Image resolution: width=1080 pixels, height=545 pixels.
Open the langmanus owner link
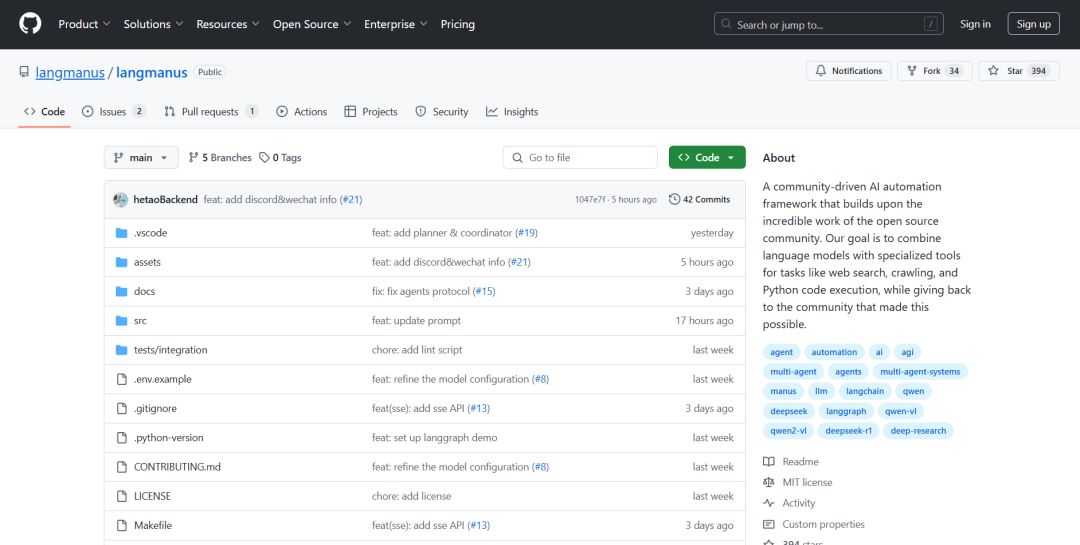click(x=70, y=72)
